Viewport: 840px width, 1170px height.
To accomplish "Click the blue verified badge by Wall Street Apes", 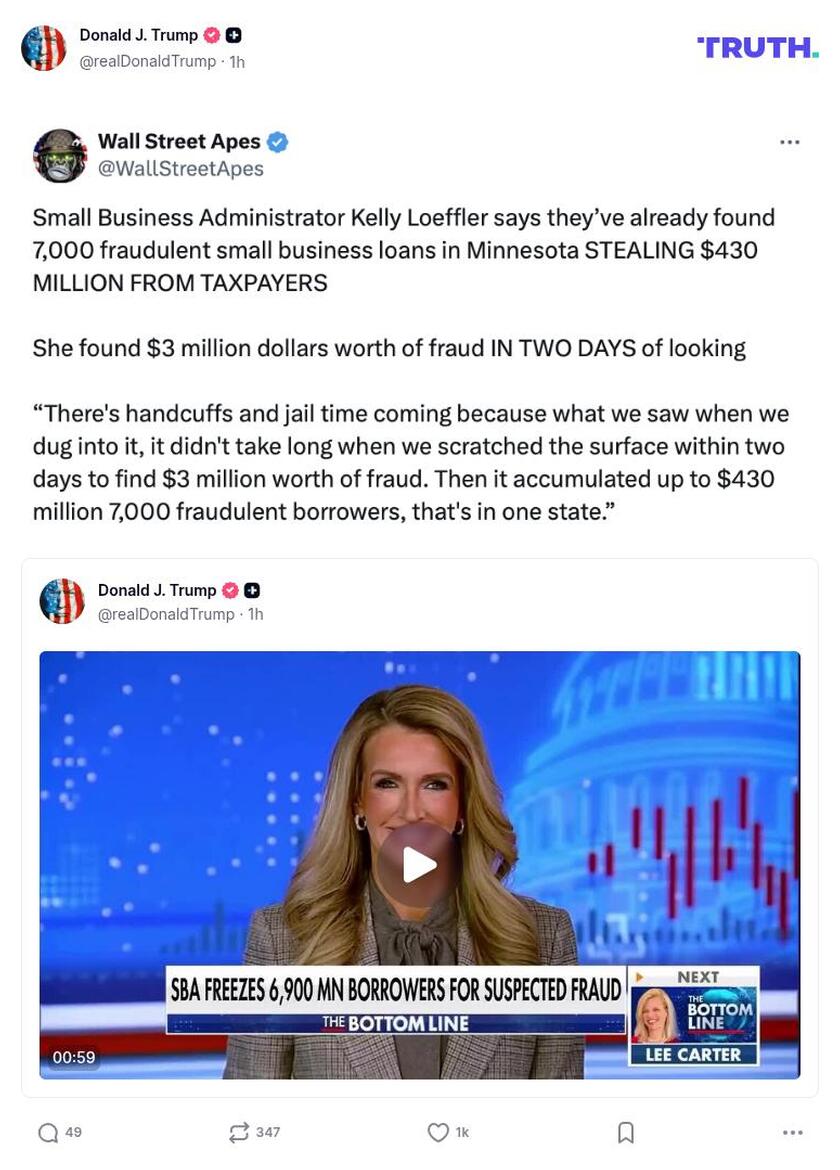I will tap(278, 142).
